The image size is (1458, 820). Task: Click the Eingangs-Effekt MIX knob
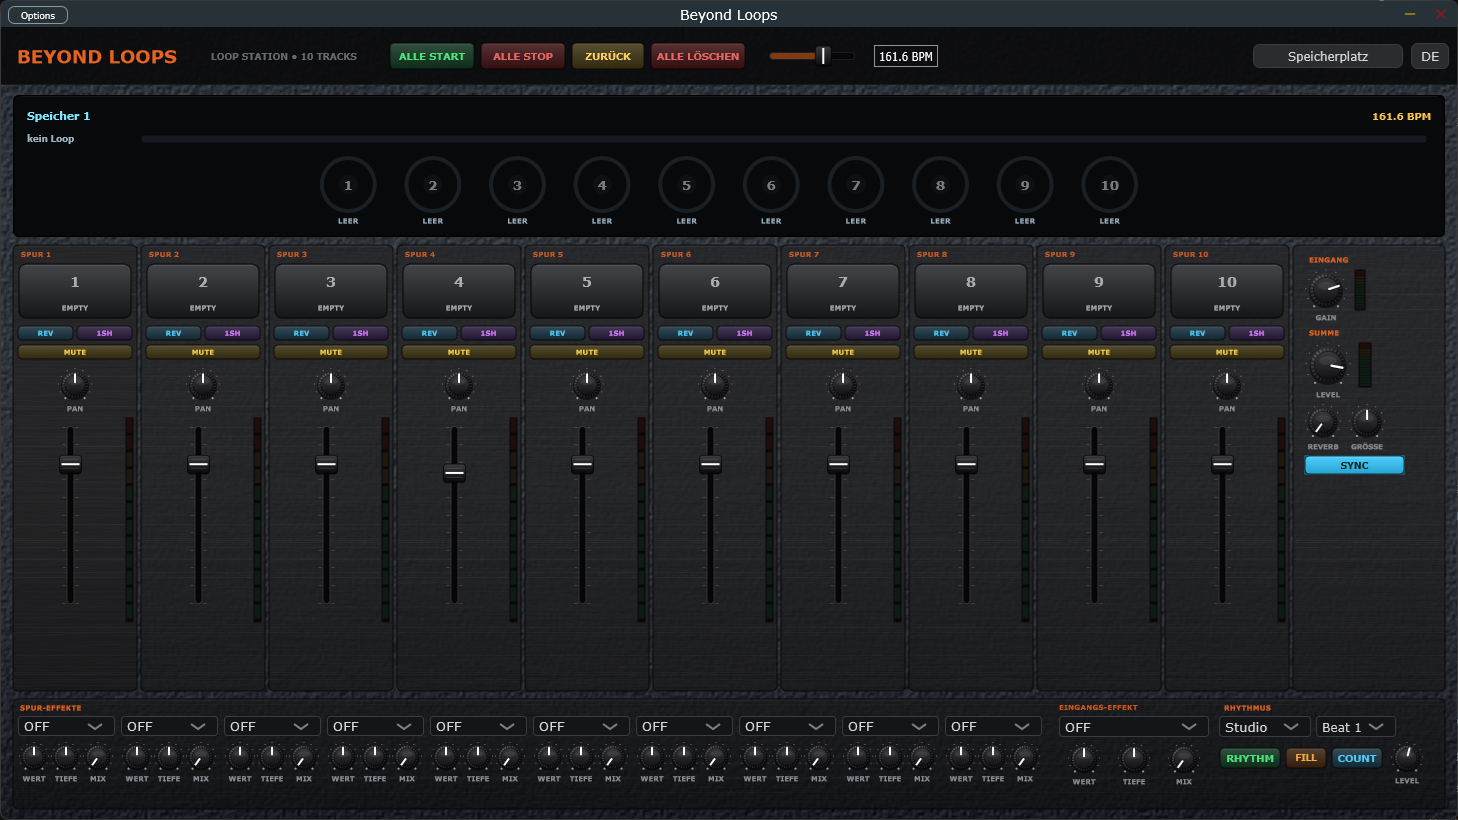(x=1184, y=758)
